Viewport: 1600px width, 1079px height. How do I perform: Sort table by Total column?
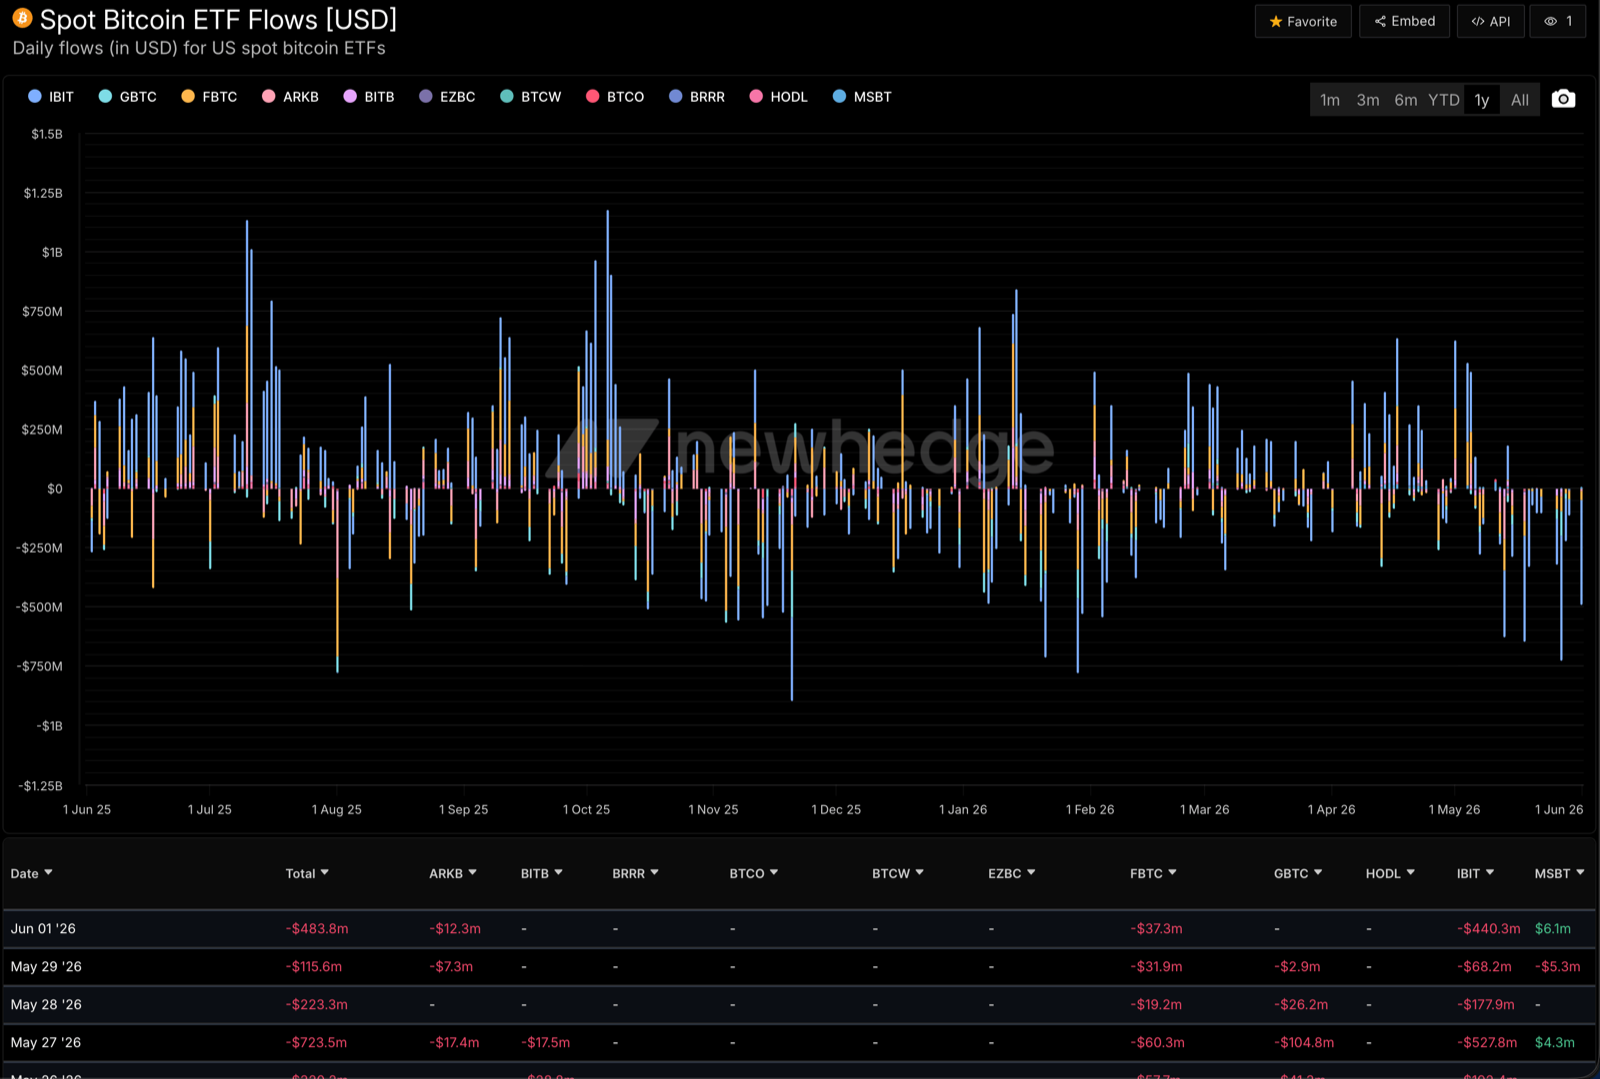click(x=307, y=874)
